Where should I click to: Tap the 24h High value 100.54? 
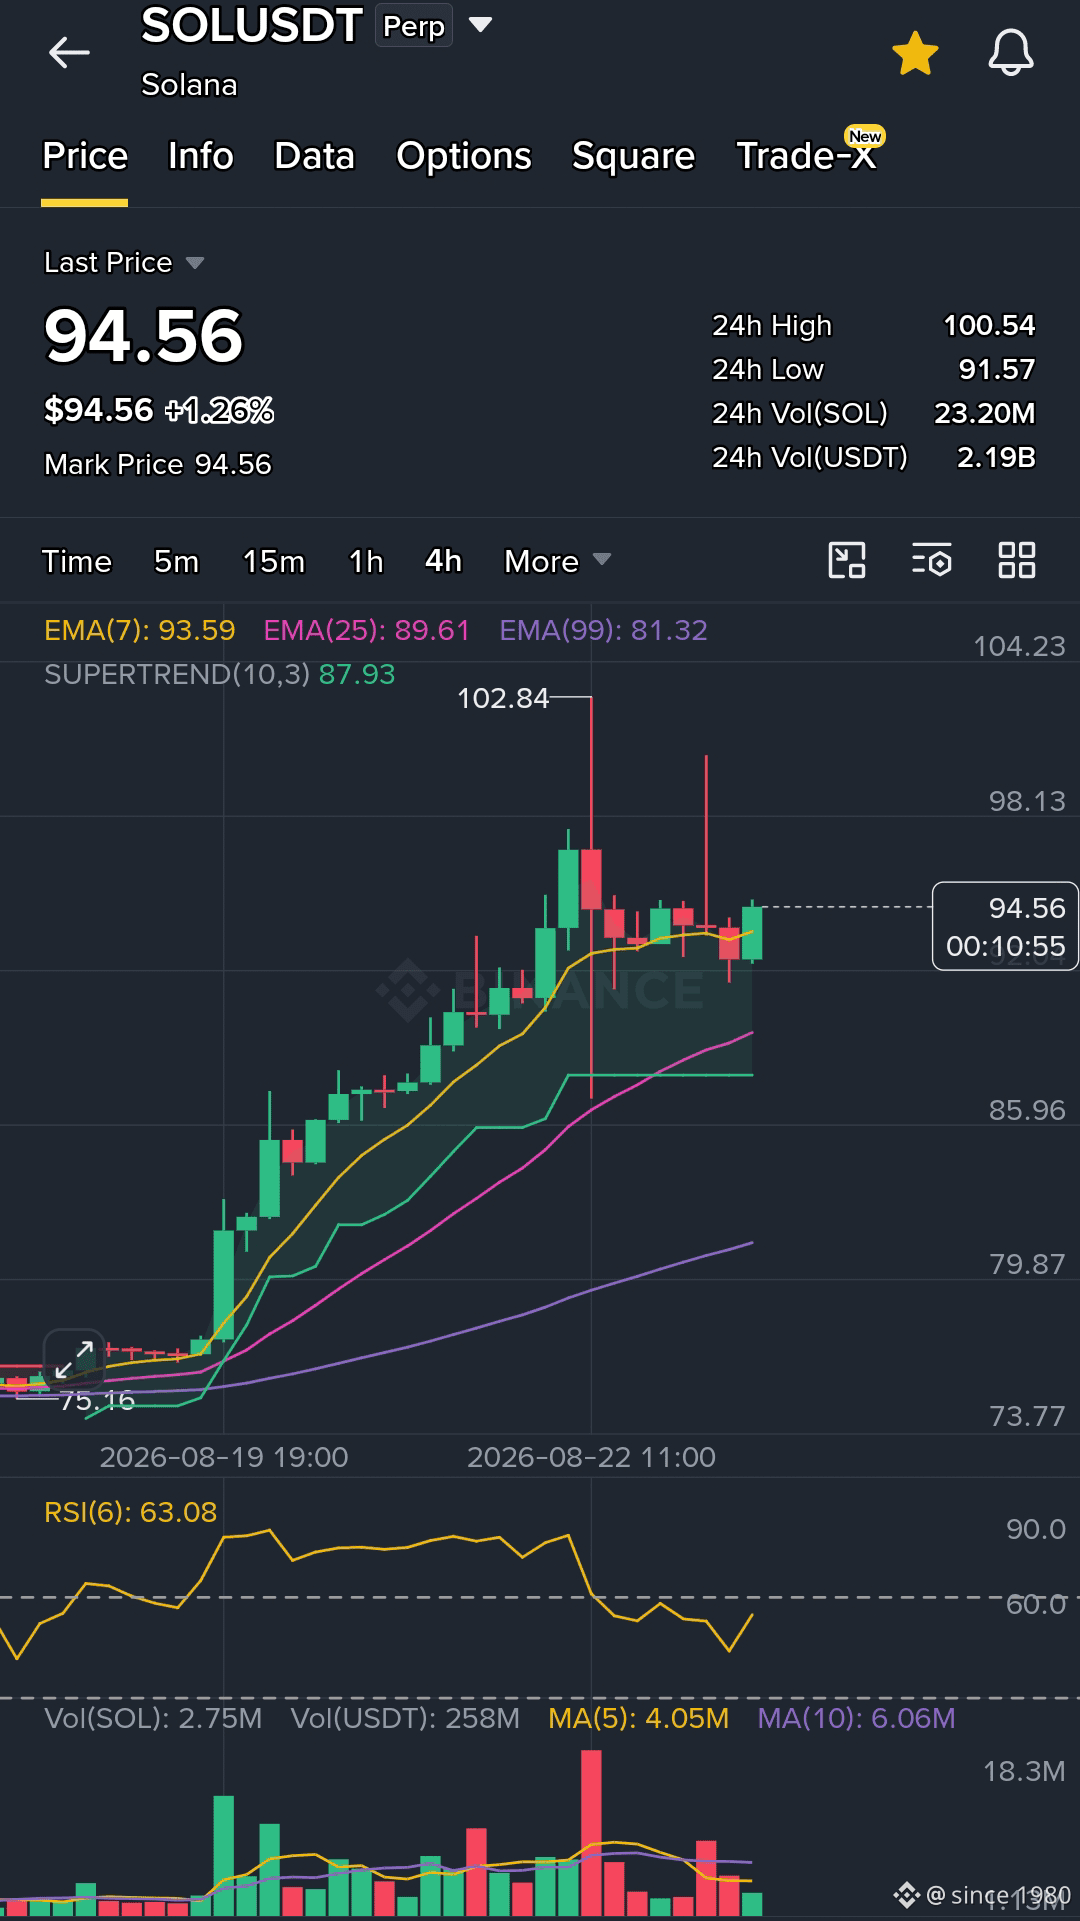tap(989, 326)
